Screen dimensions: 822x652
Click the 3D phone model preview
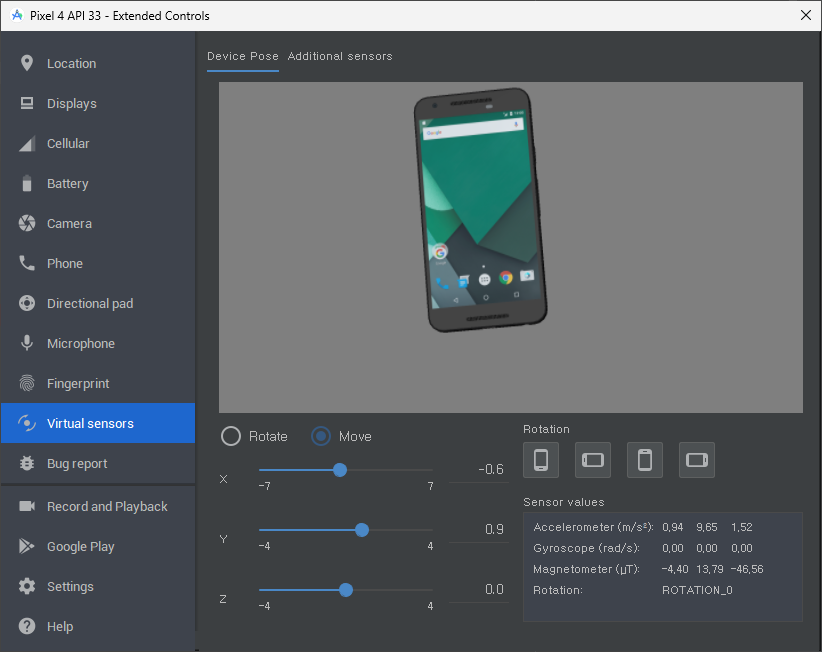point(481,210)
